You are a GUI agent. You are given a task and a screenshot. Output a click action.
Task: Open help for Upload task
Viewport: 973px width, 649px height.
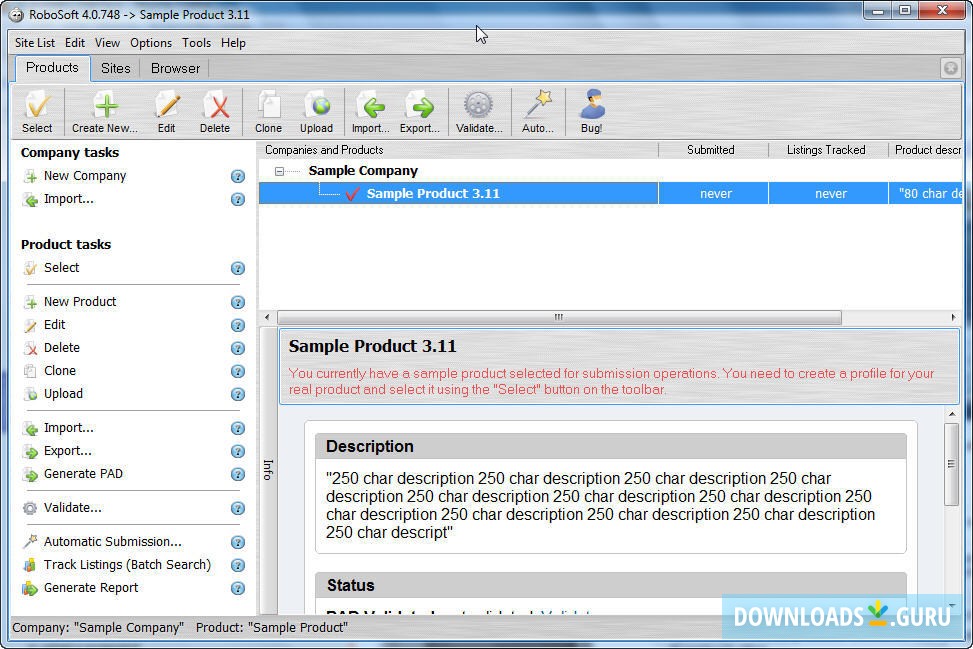pos(238,394)
